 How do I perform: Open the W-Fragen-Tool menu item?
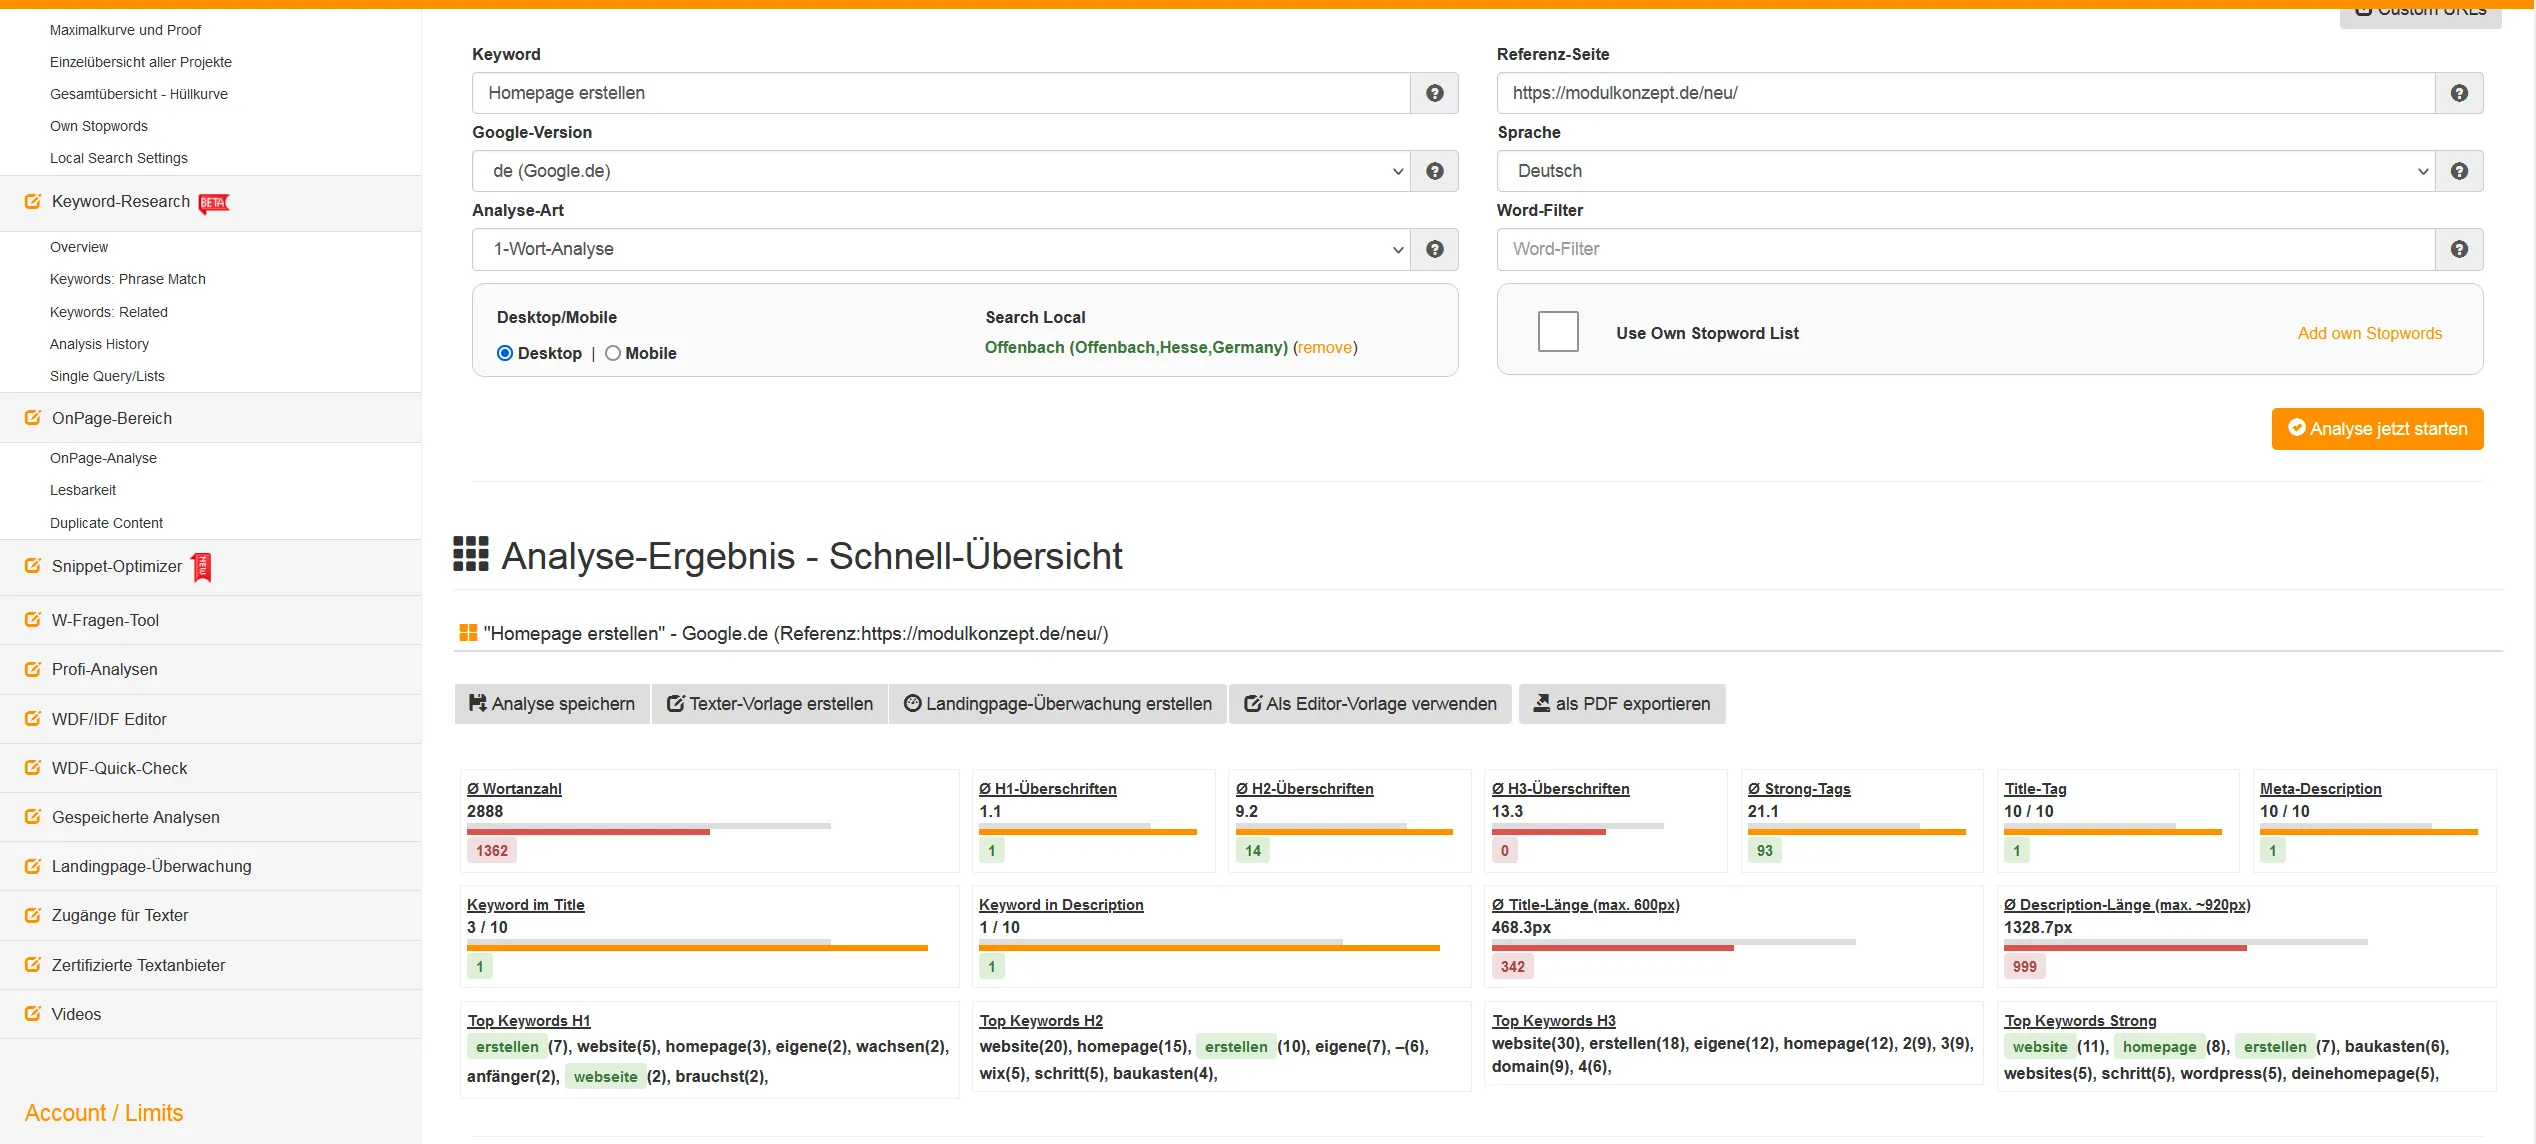click(105, 620)
